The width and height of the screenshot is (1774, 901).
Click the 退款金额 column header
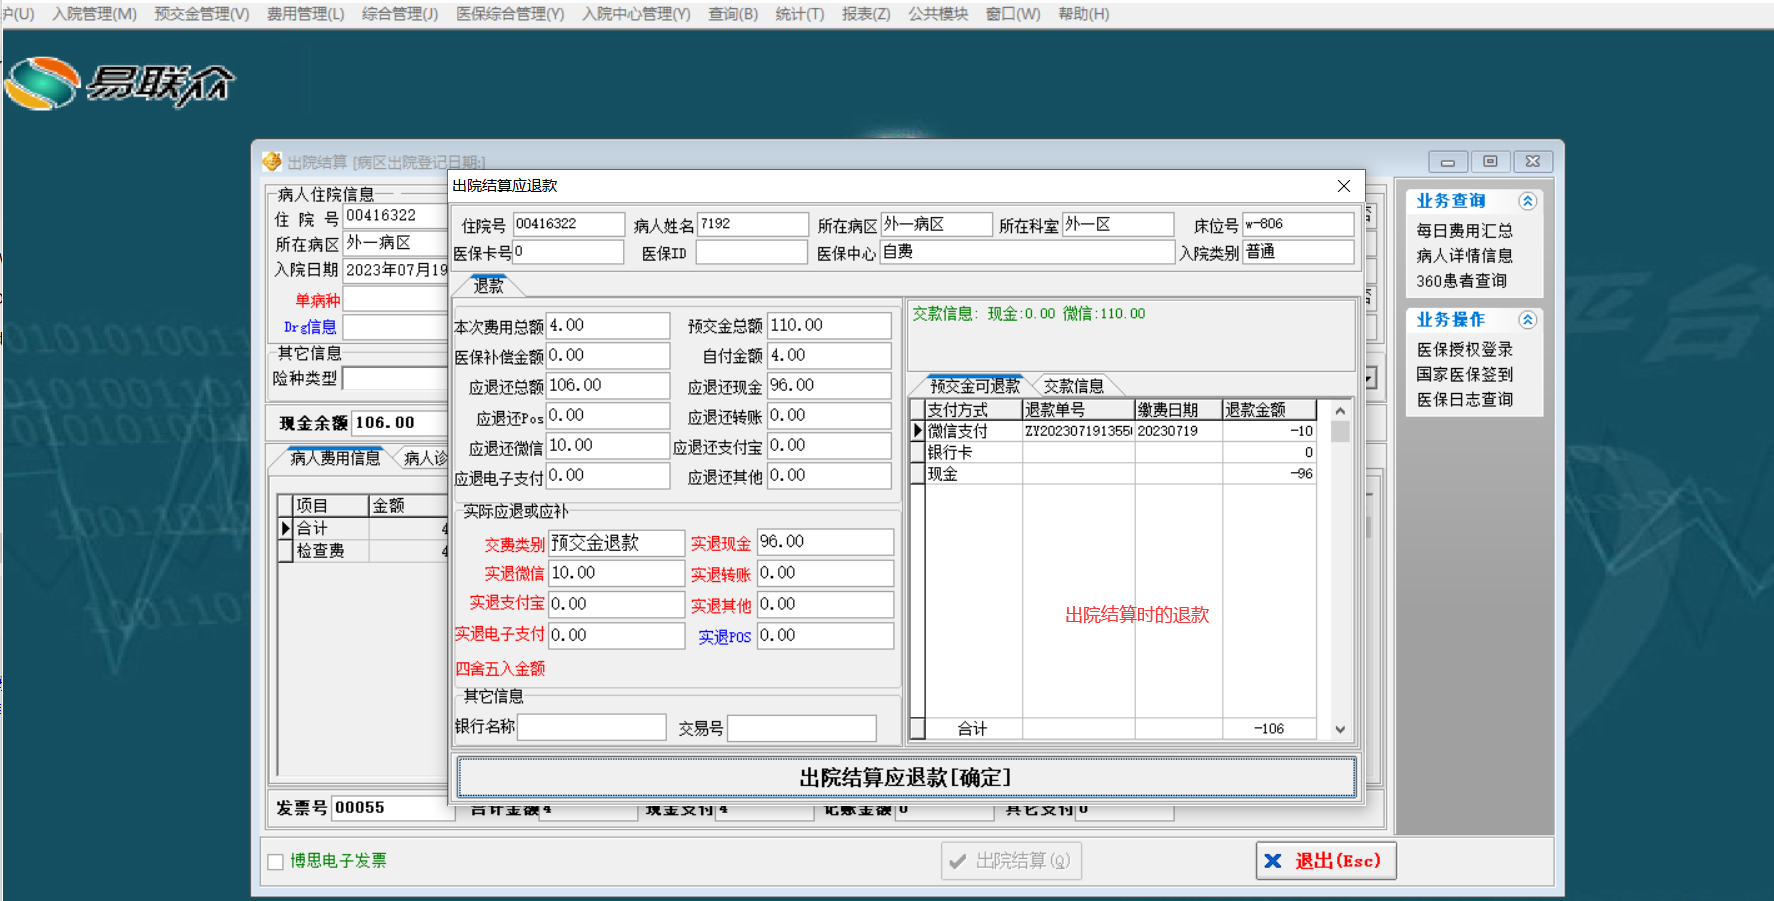1270,410
